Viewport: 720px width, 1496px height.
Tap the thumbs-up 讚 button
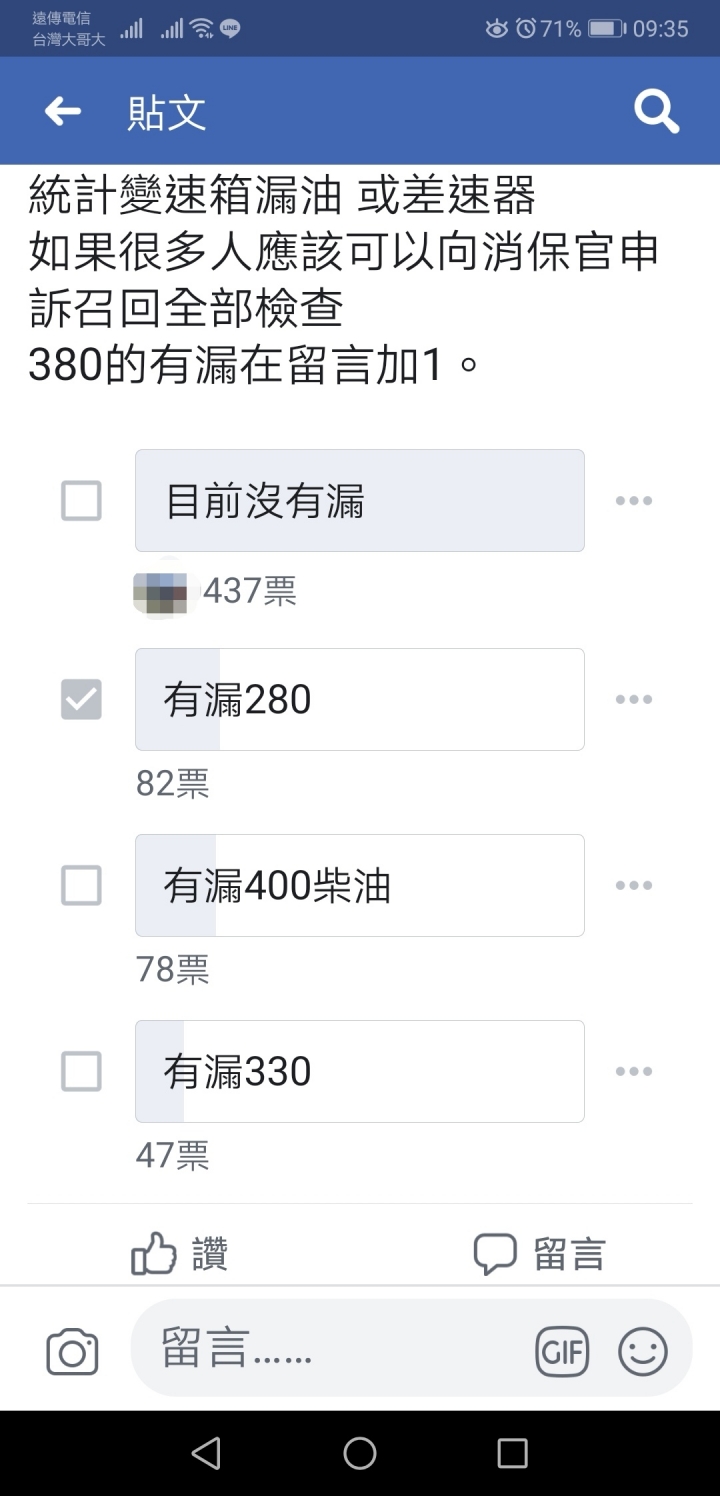[180, 1253]
